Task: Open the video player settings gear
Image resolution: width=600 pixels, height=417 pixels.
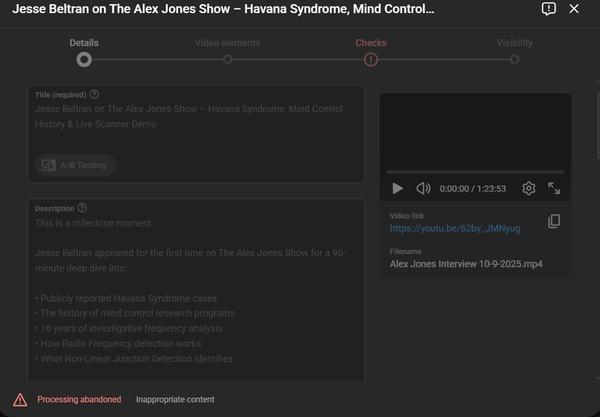Action: click(x=529, y=188)
